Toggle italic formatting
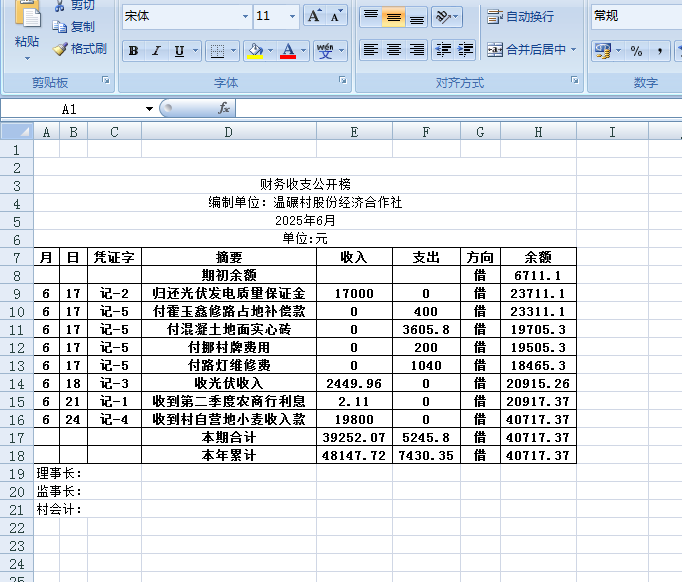Screen dimensions: 682x582 [x=156, y=51]
